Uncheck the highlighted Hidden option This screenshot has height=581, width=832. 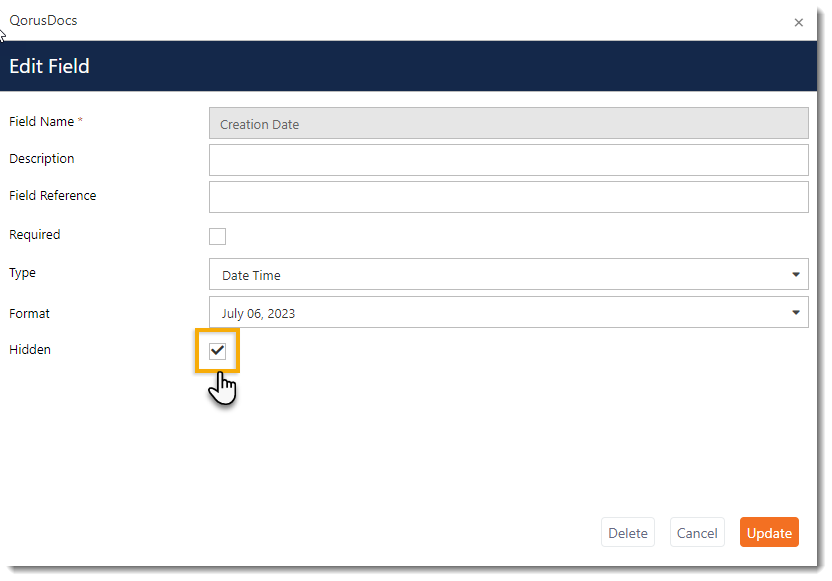(x=217, y=350)
